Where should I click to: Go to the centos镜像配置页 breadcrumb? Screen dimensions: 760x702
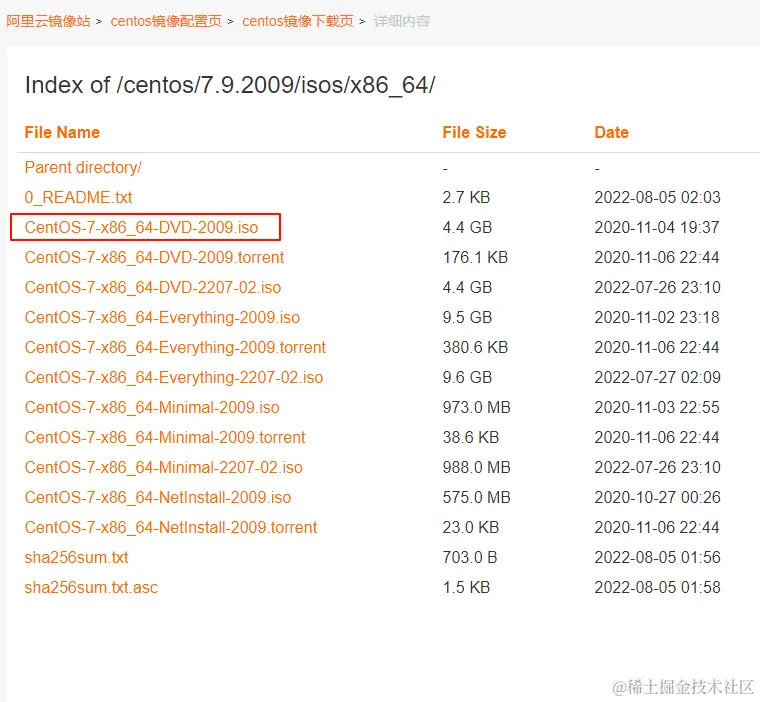pyautogui.click(x=166, y=21)
